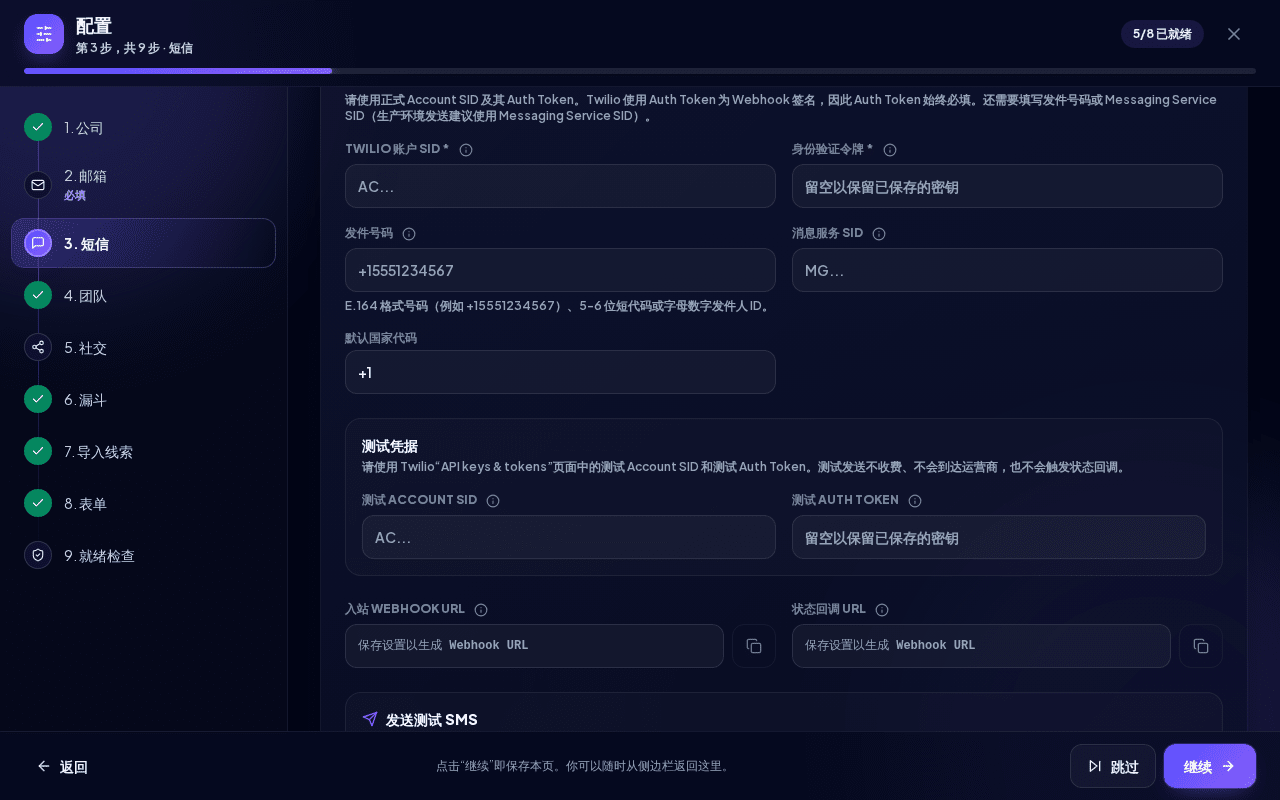Focus the TWILIO 账户 SID field

(560, 186)
